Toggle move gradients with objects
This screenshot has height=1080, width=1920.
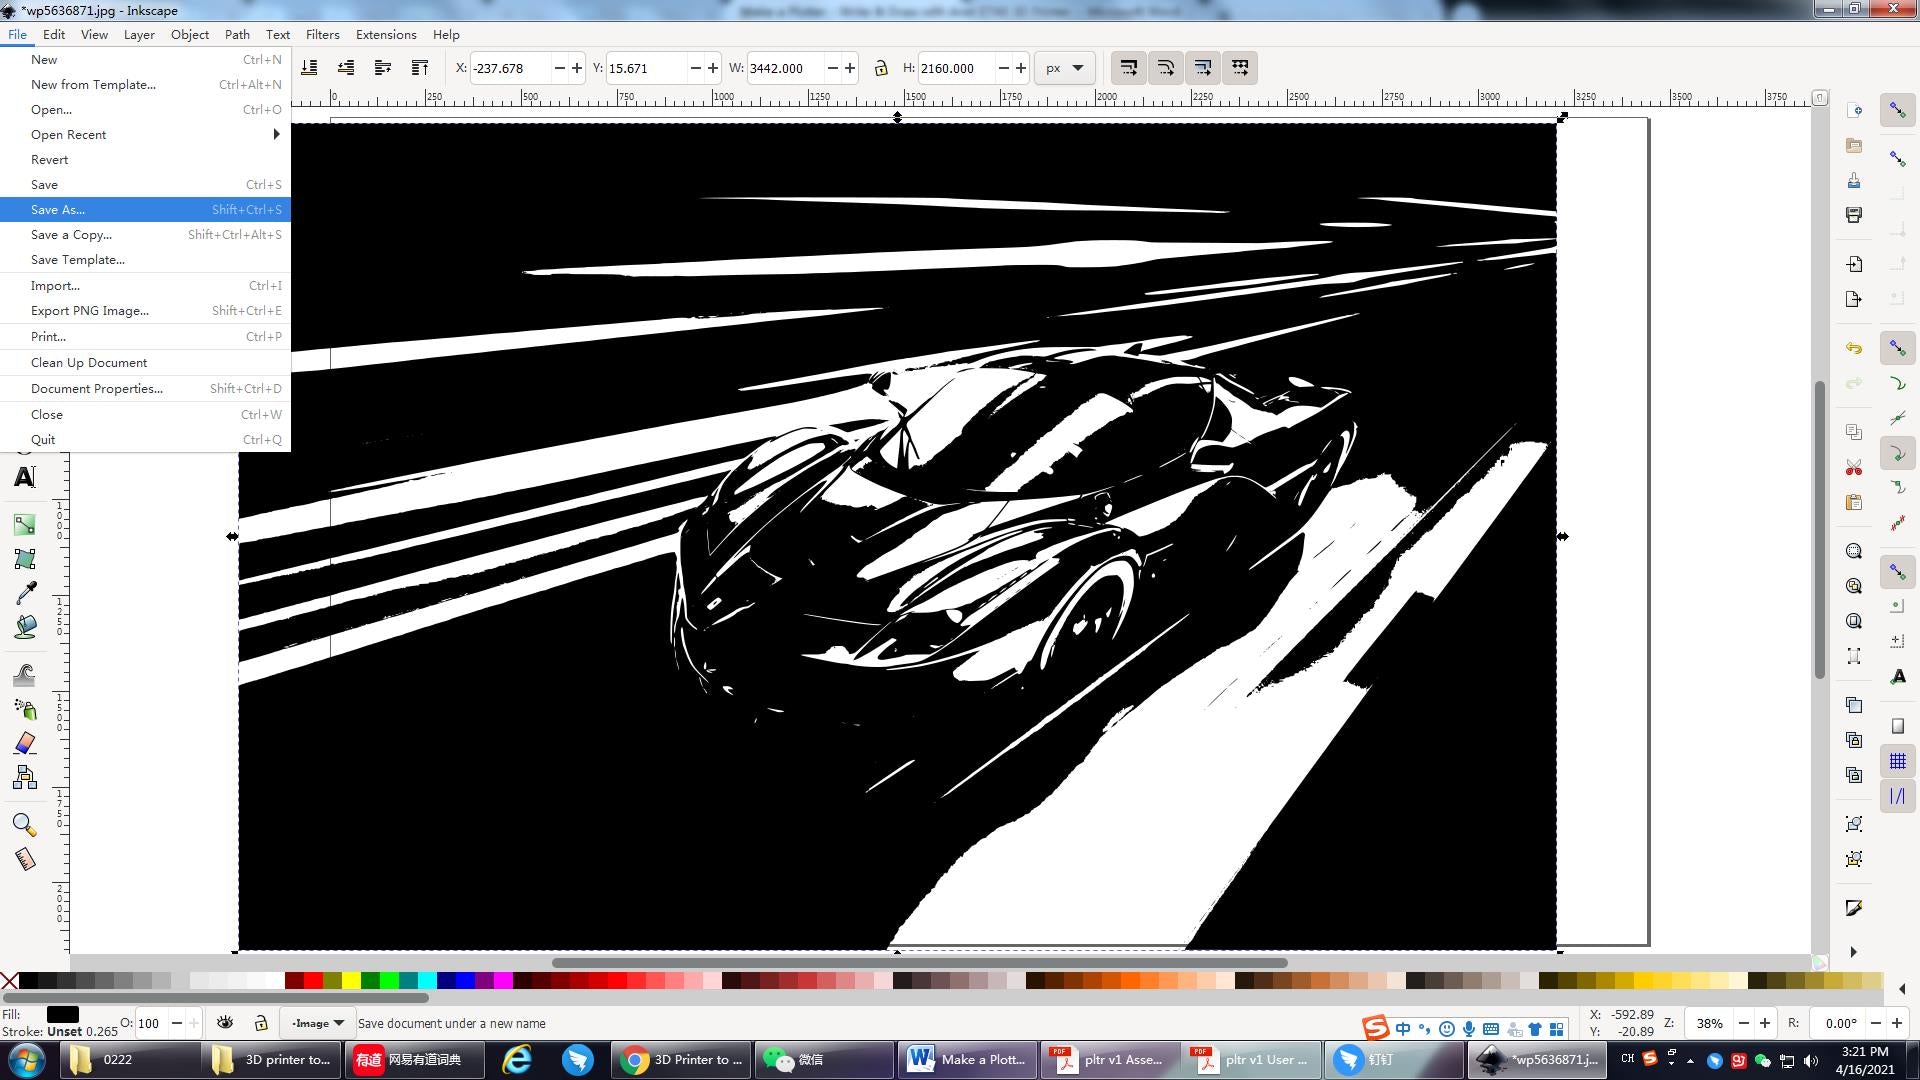click(1203, 68)
